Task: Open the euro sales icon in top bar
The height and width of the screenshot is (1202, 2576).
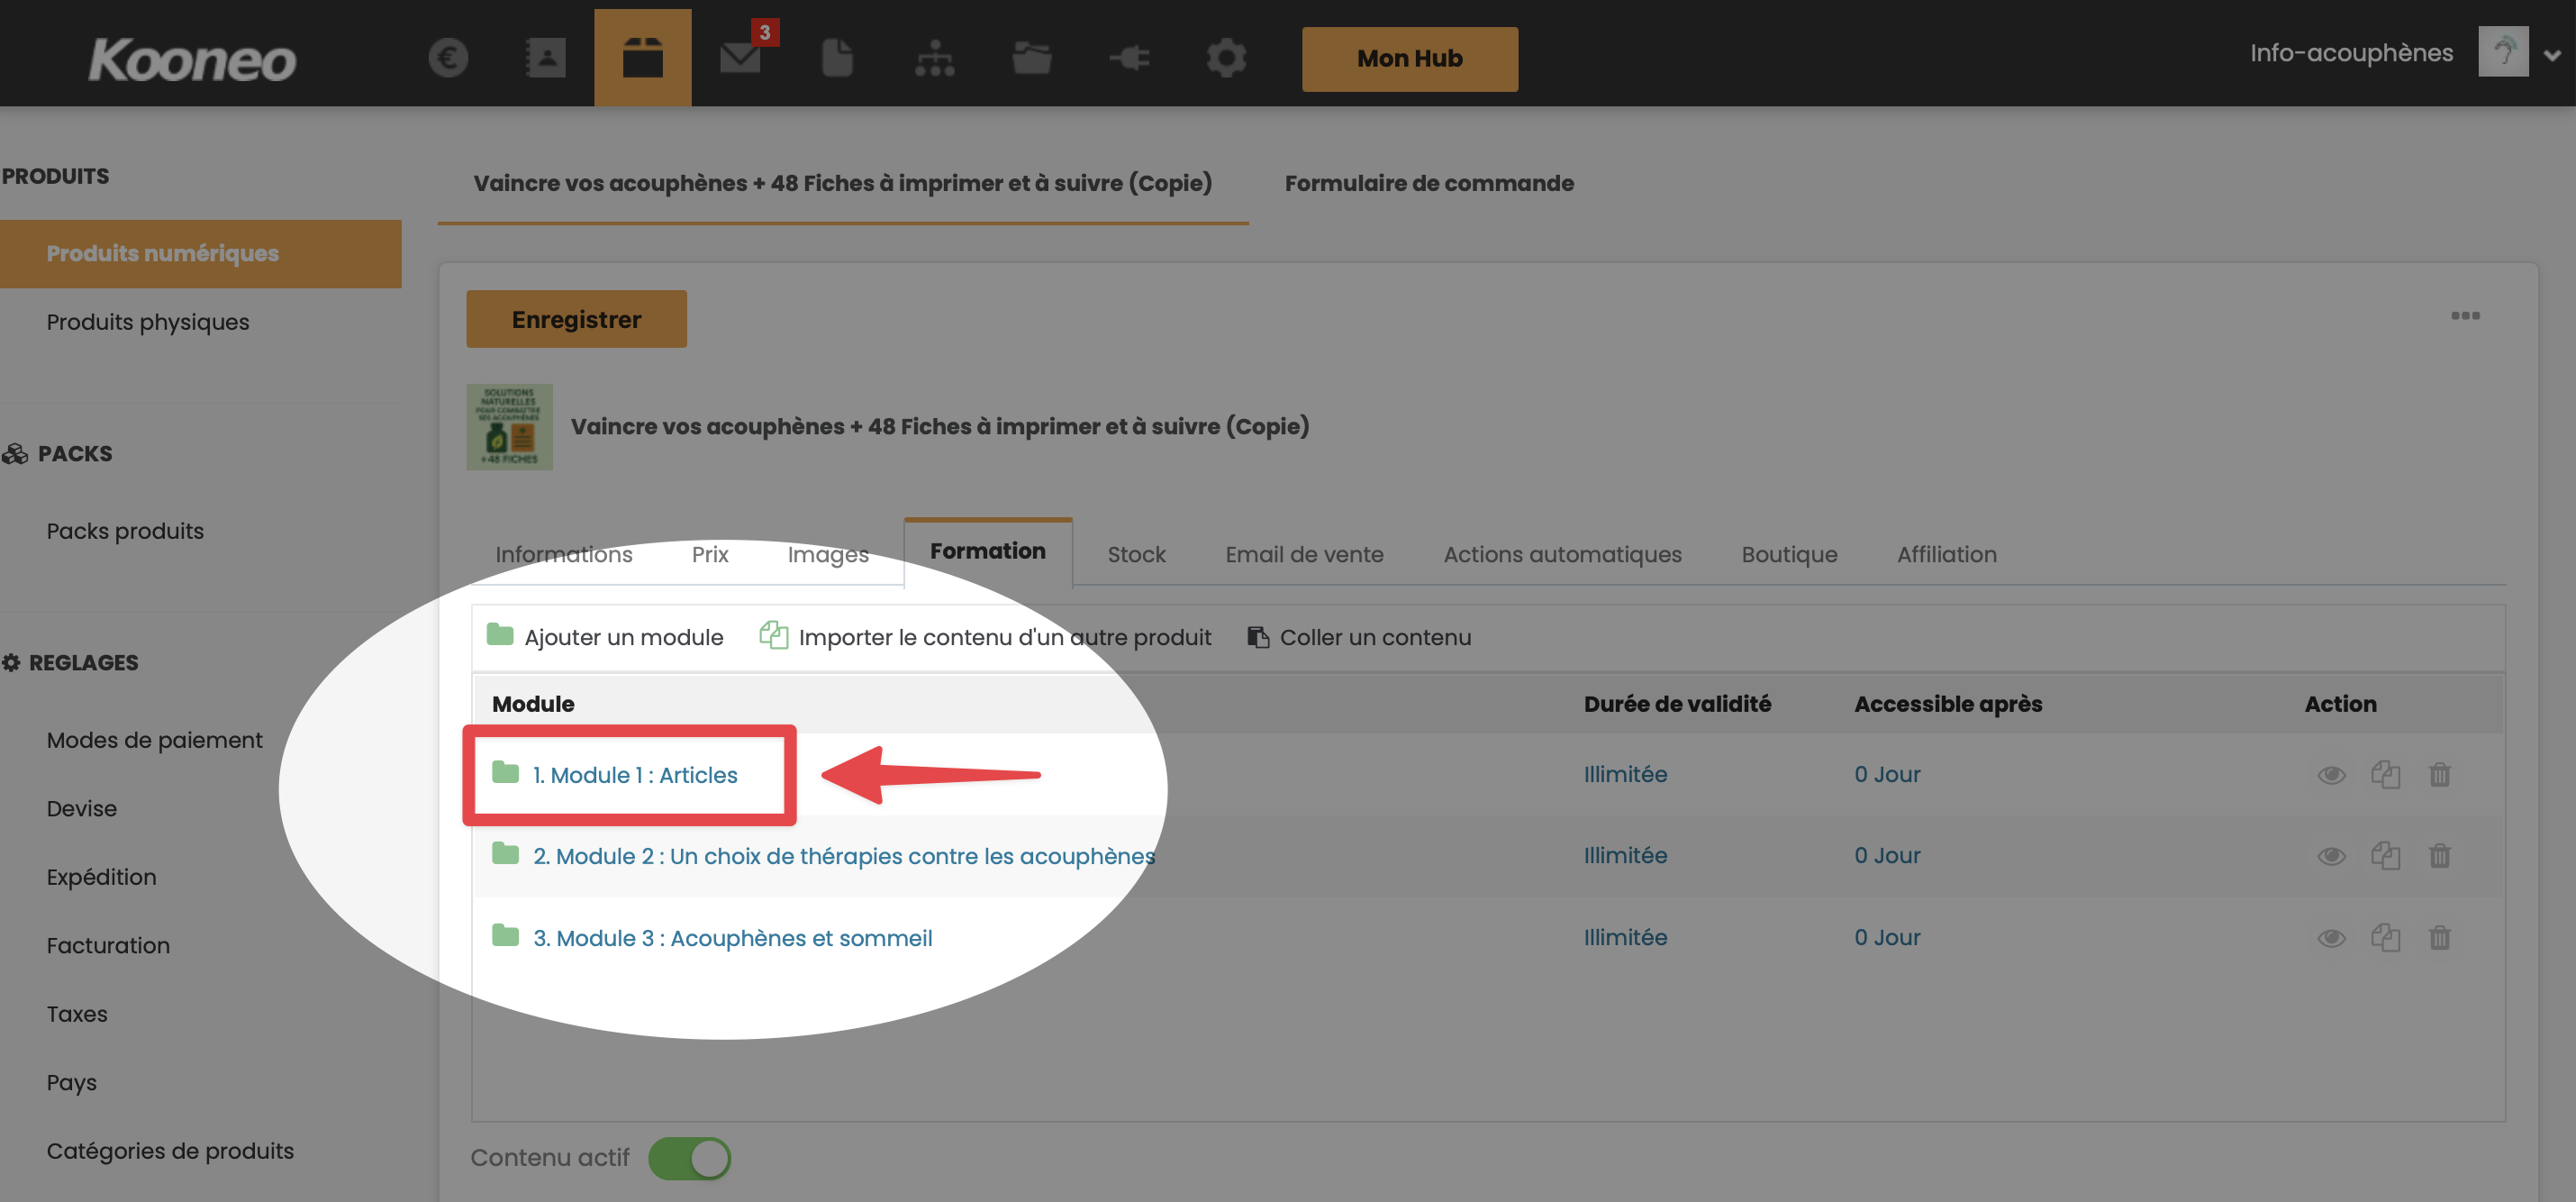Action: coord(448,57)
